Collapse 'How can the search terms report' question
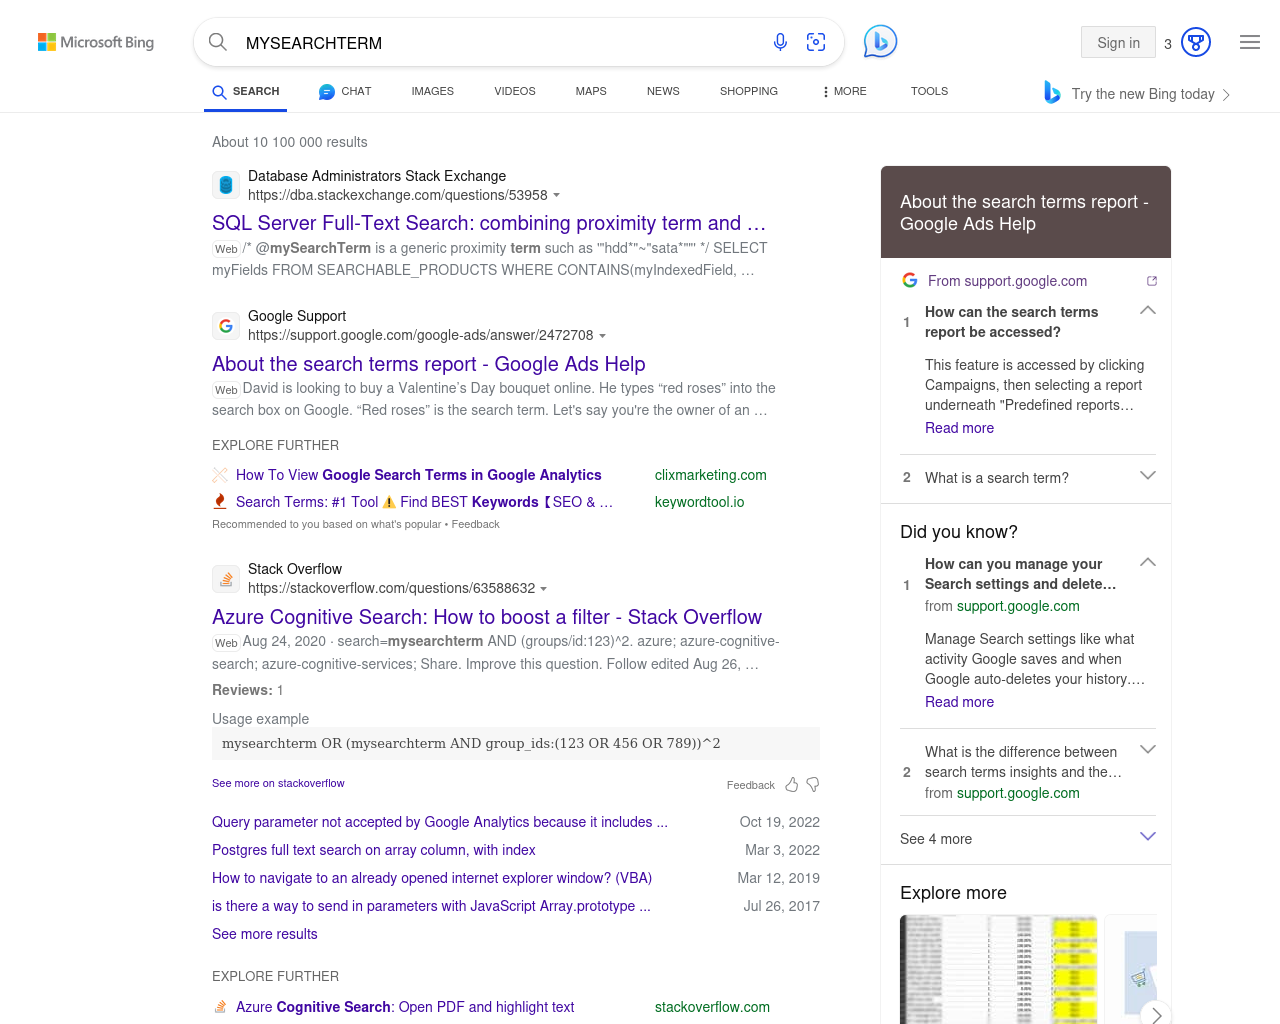Screen dimensions: 1280x1024 click(1148, 311)
